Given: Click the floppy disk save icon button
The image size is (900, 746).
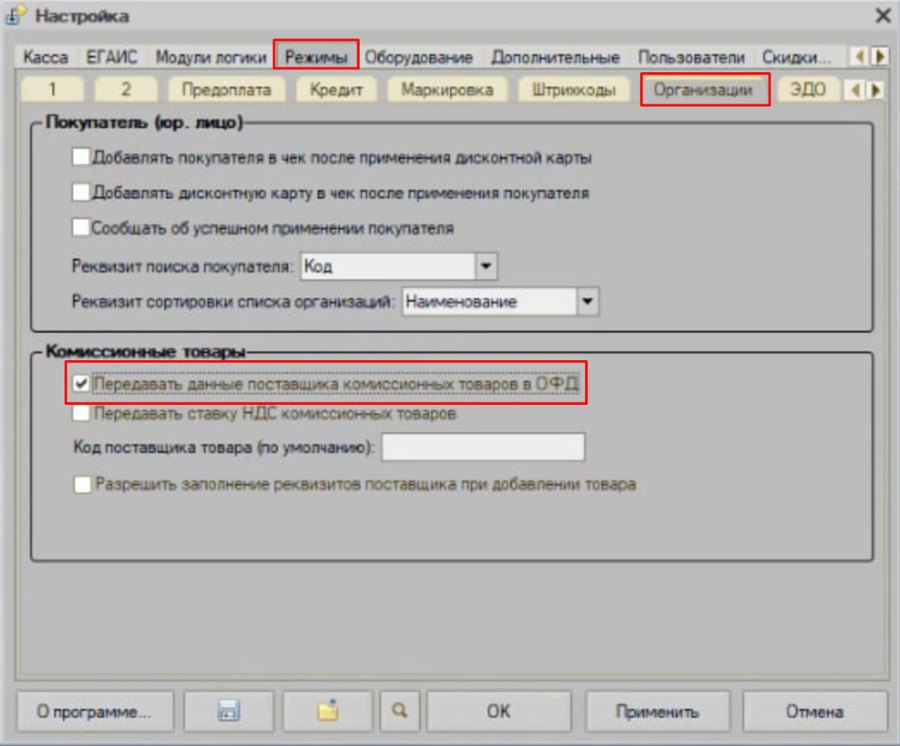Looking at the screenshot, I should pyautogui.click(x=228, y=711).
